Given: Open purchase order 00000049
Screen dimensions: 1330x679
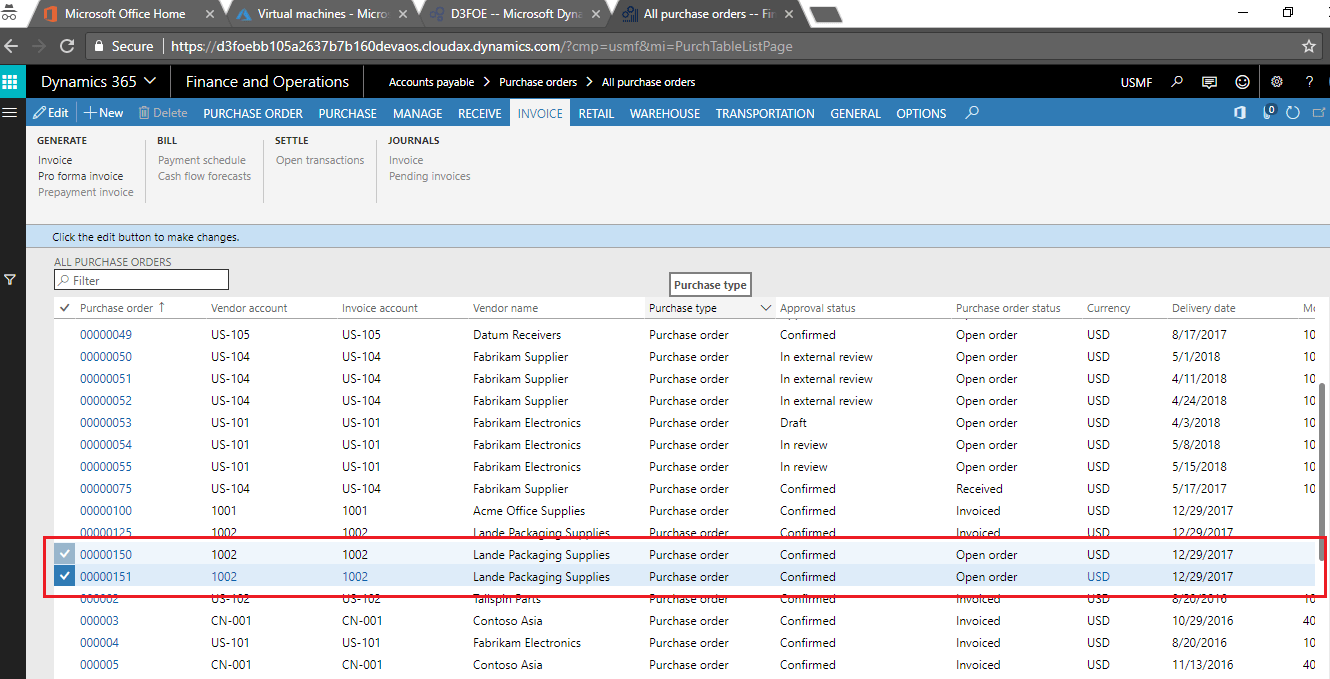Looking at the screenshot, I should tap(107, 334).
